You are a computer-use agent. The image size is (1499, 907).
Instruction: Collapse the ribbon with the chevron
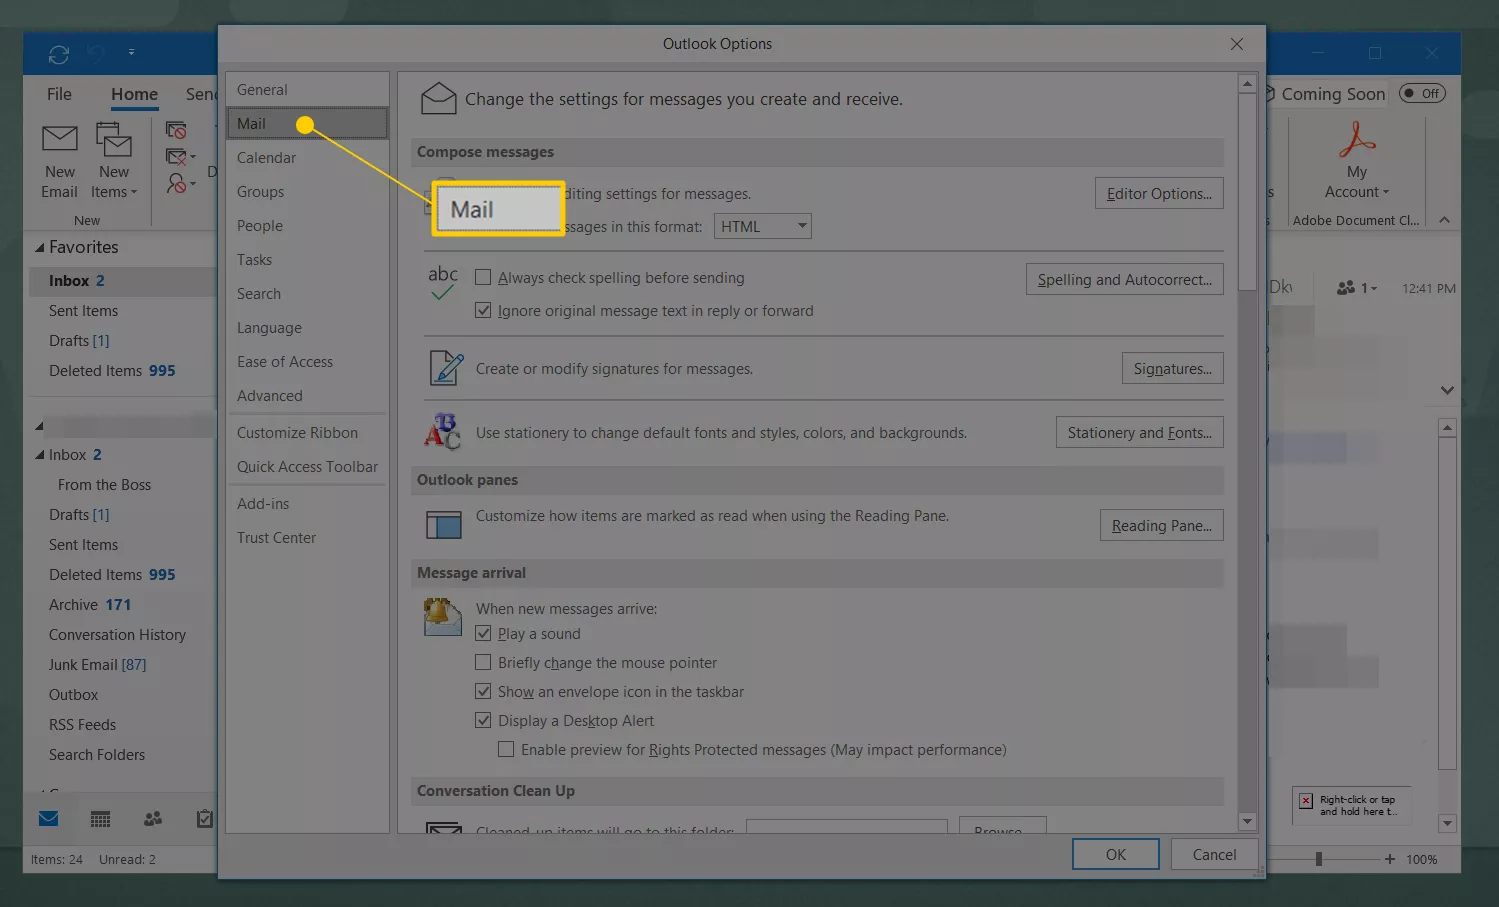click(x=1444, y=220)
